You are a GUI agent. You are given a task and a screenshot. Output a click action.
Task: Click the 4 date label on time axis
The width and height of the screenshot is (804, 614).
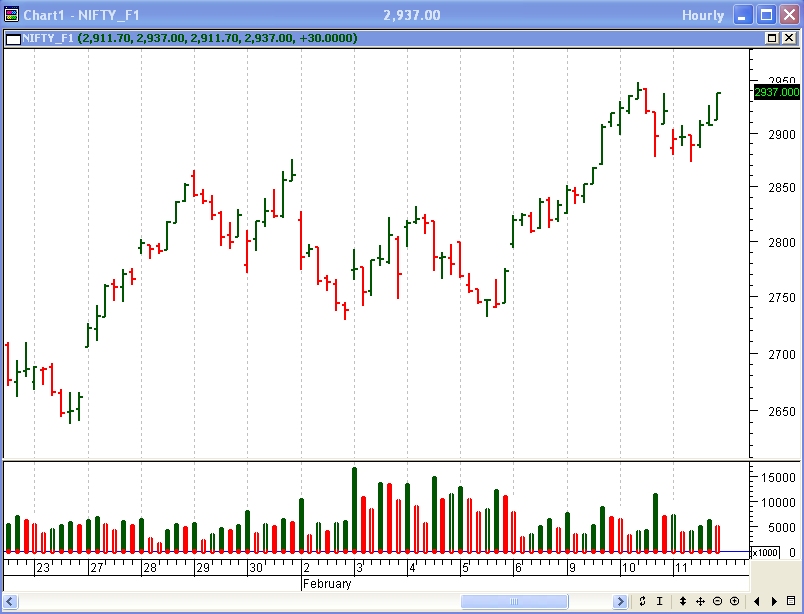[x=413, y=568]
